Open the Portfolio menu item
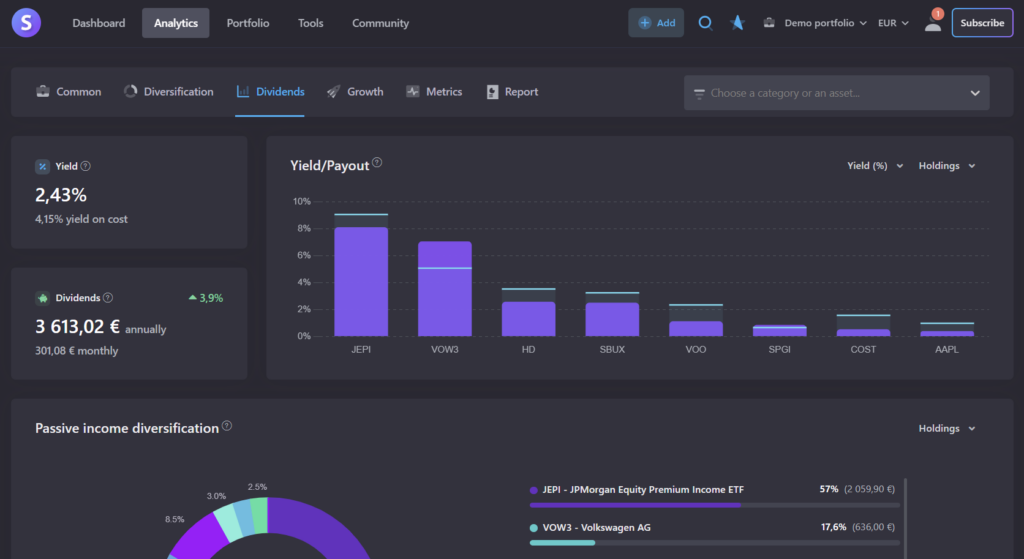 [x=247, y=23]
